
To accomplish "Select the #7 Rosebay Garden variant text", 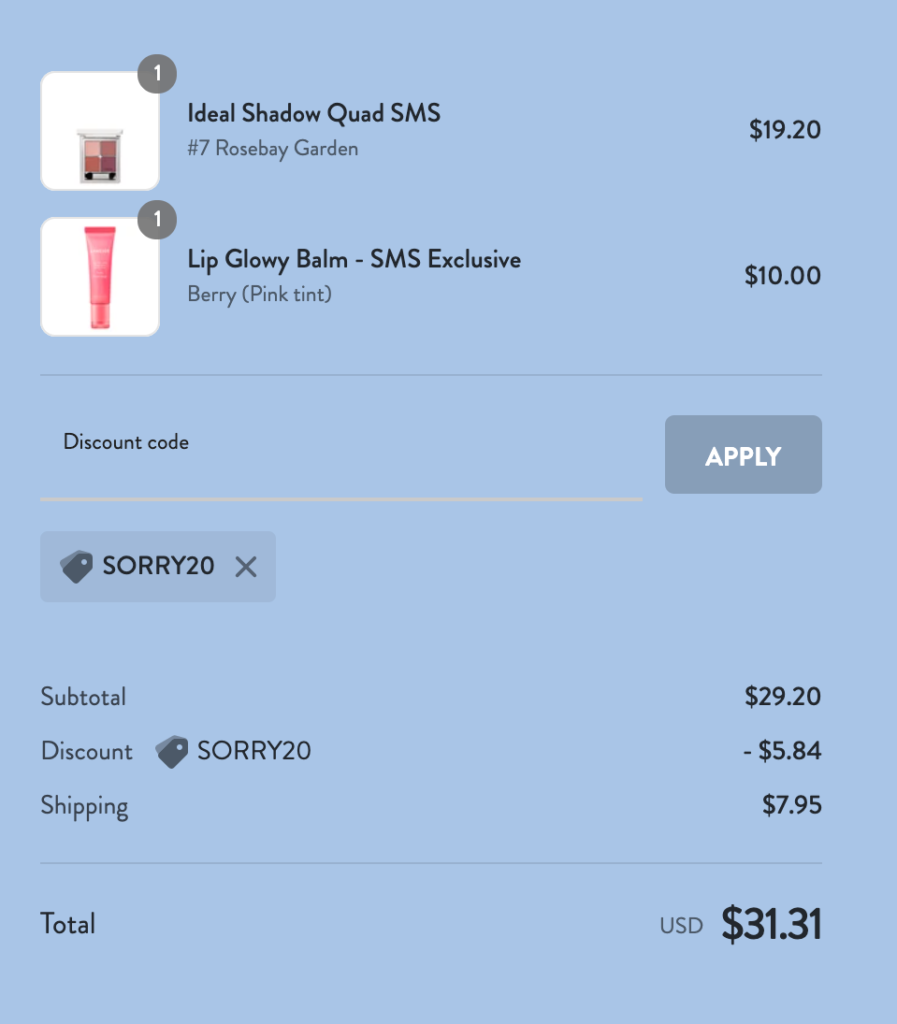I will click(x=272, y=149).
